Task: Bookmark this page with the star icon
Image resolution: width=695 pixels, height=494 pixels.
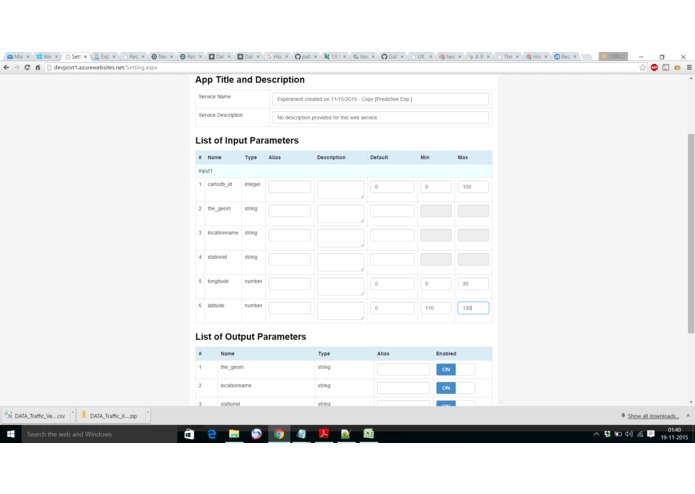Action: tap(643, 67)
